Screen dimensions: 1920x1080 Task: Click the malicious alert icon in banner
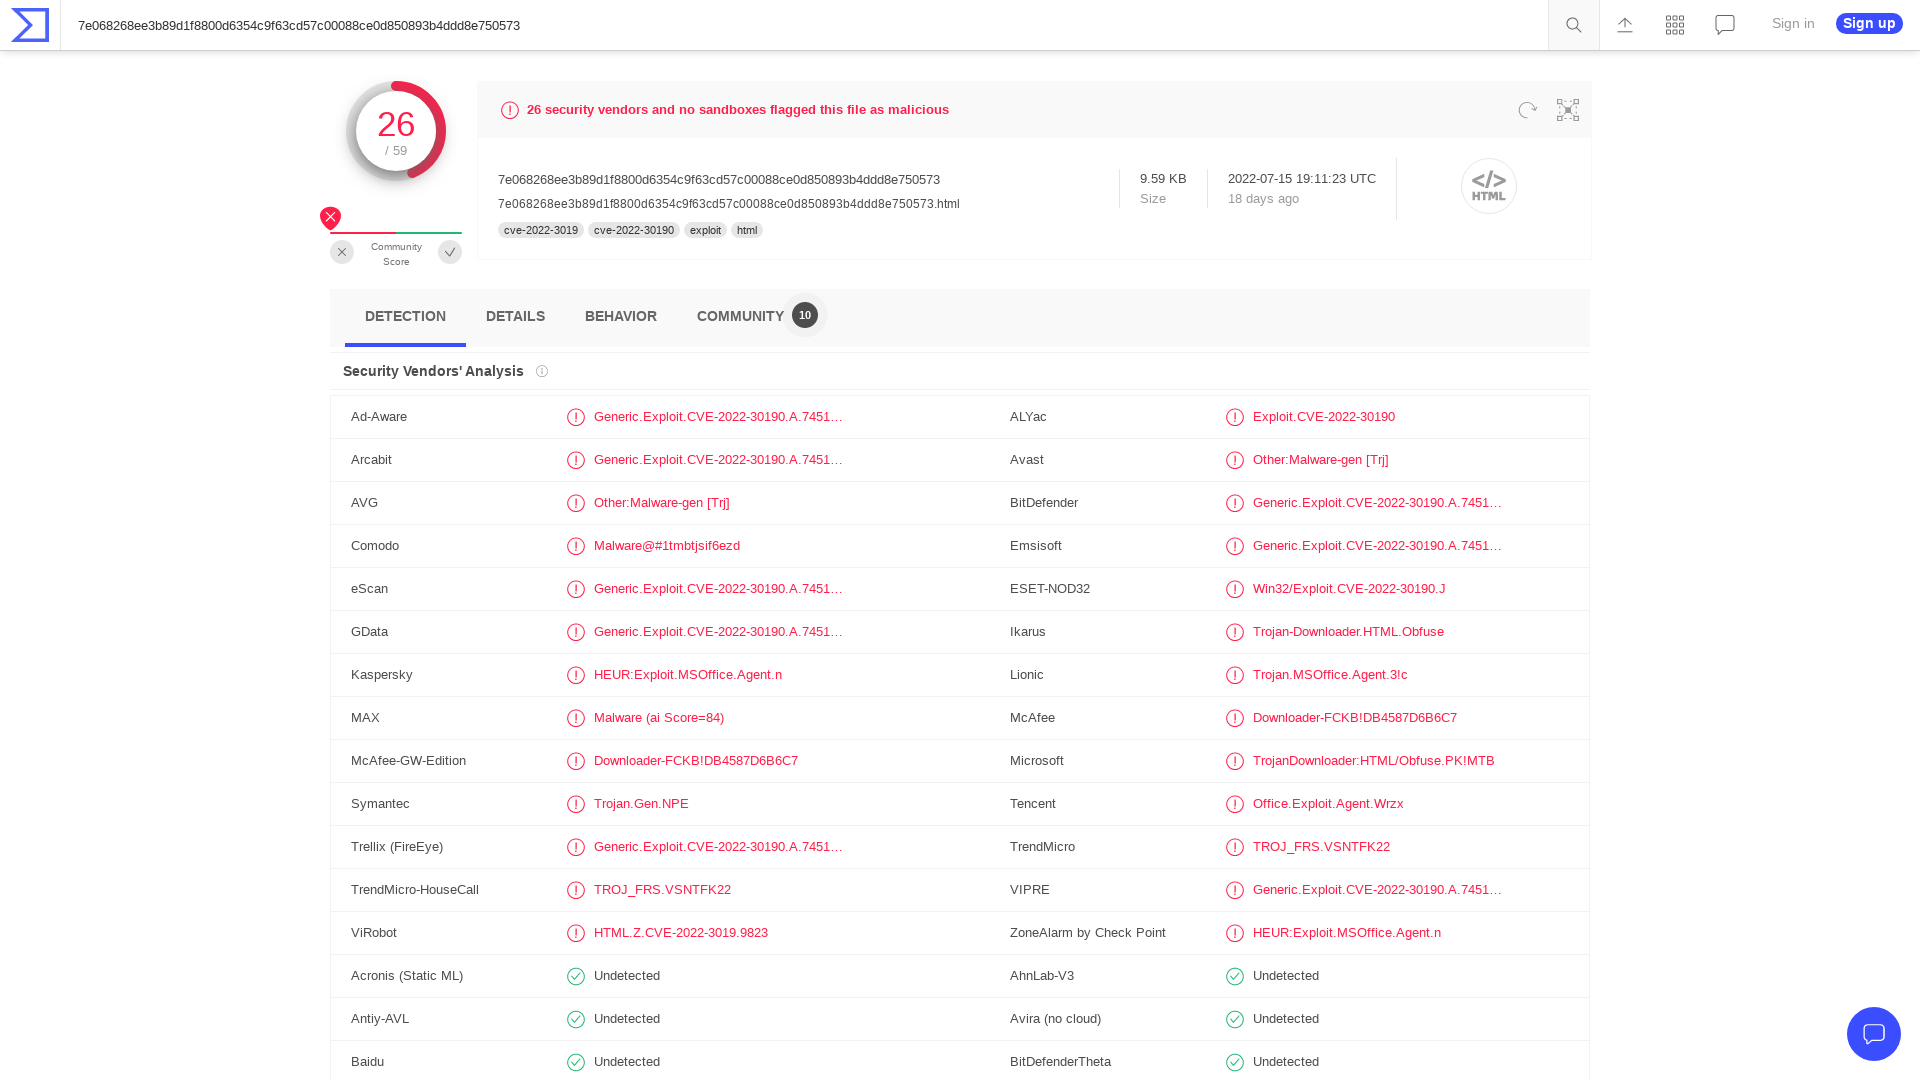tap(510, 110)
